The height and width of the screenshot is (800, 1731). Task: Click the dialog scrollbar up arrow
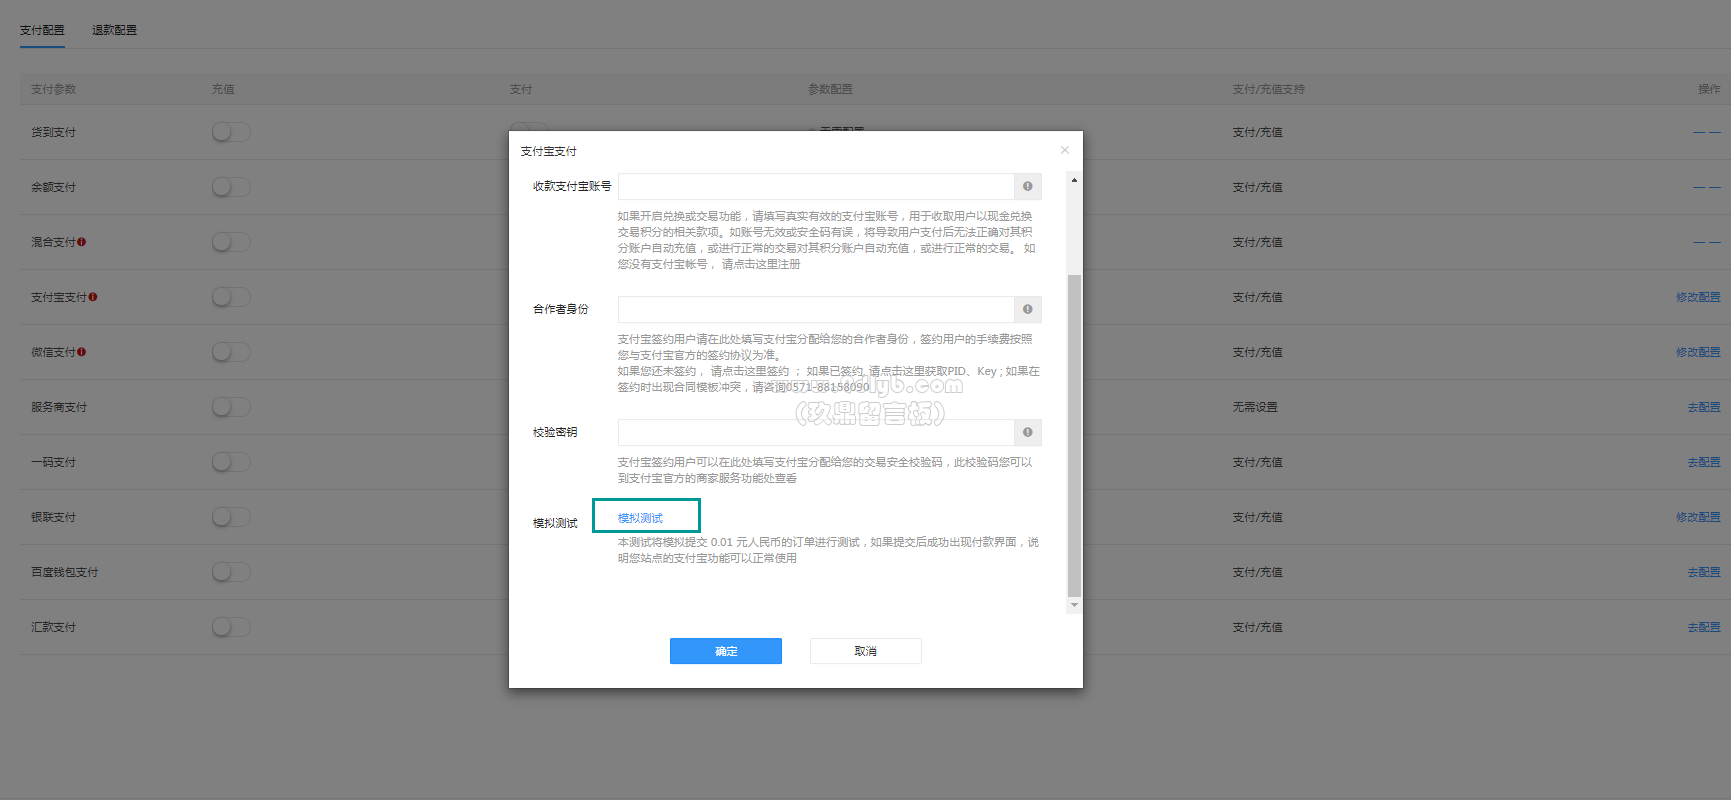tap(1074, 181)
